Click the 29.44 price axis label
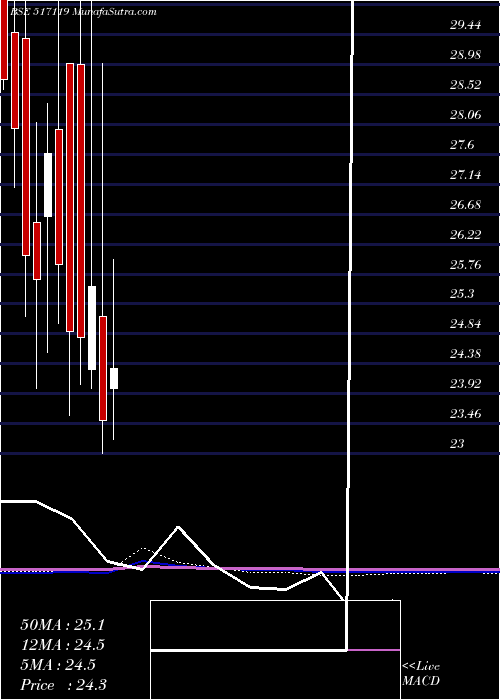500x700 pixels. click(x=465, y=25)
